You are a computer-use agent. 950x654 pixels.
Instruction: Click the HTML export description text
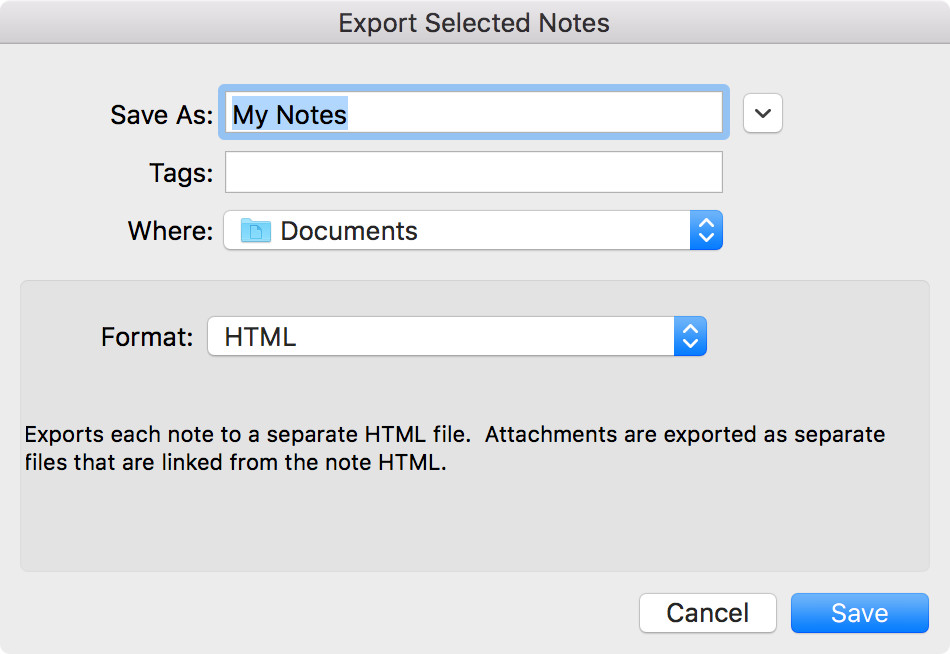pos(454,449)
